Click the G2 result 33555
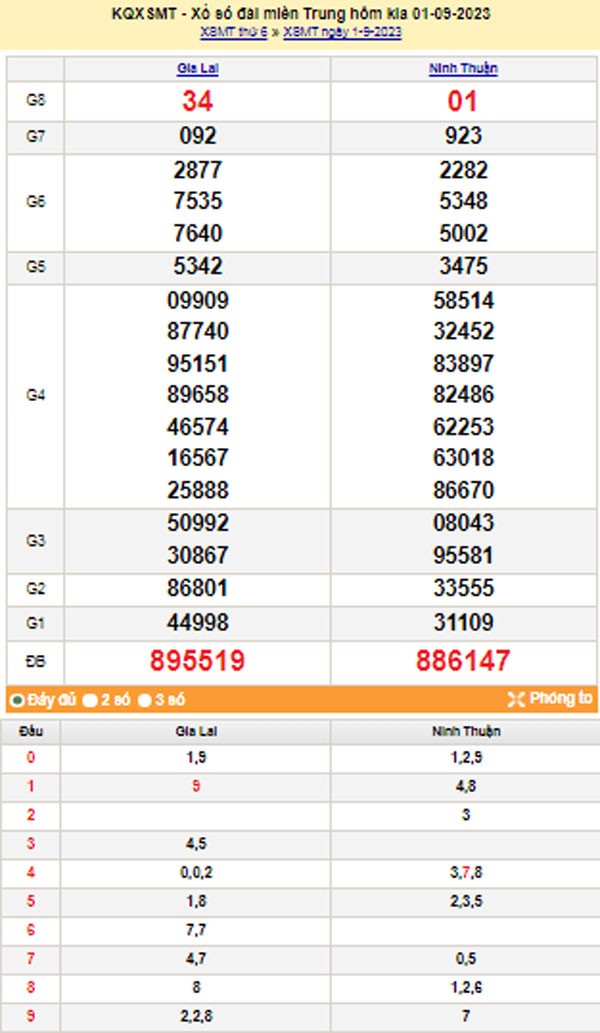600x1033 pixels. click(x=463, y=587)
